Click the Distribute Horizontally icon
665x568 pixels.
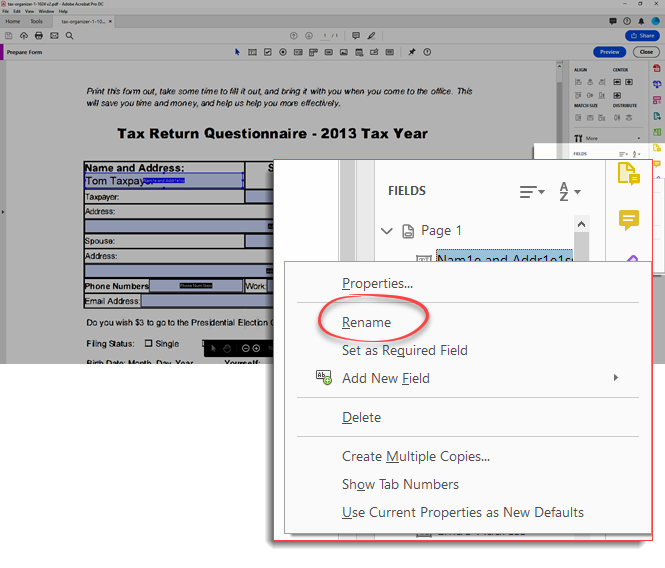click(617, 118)
